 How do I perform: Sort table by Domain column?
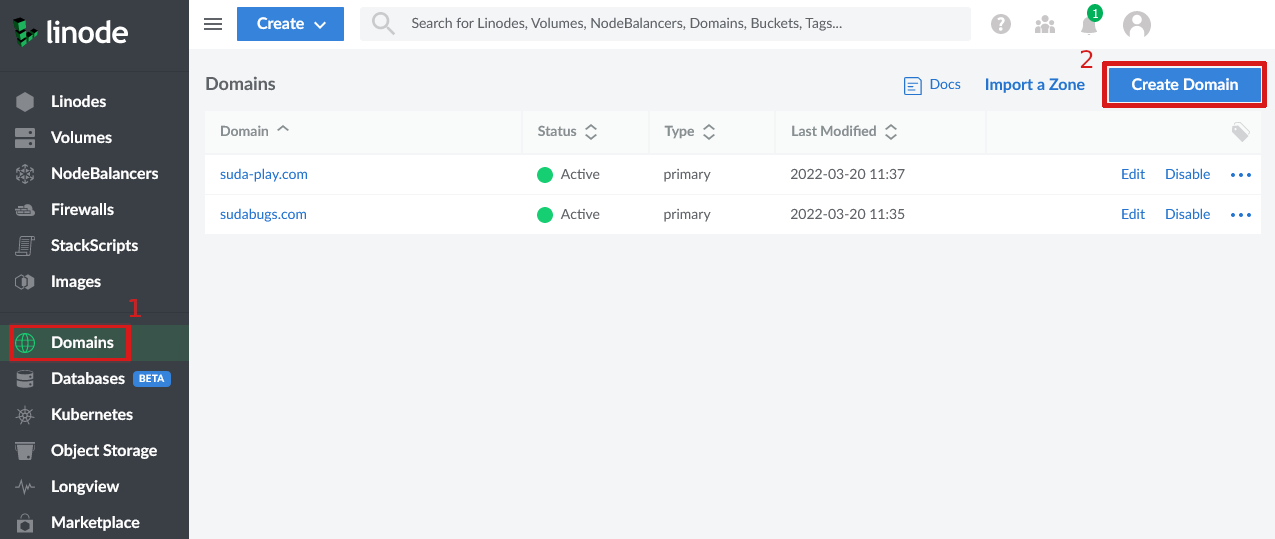[254, 131]
